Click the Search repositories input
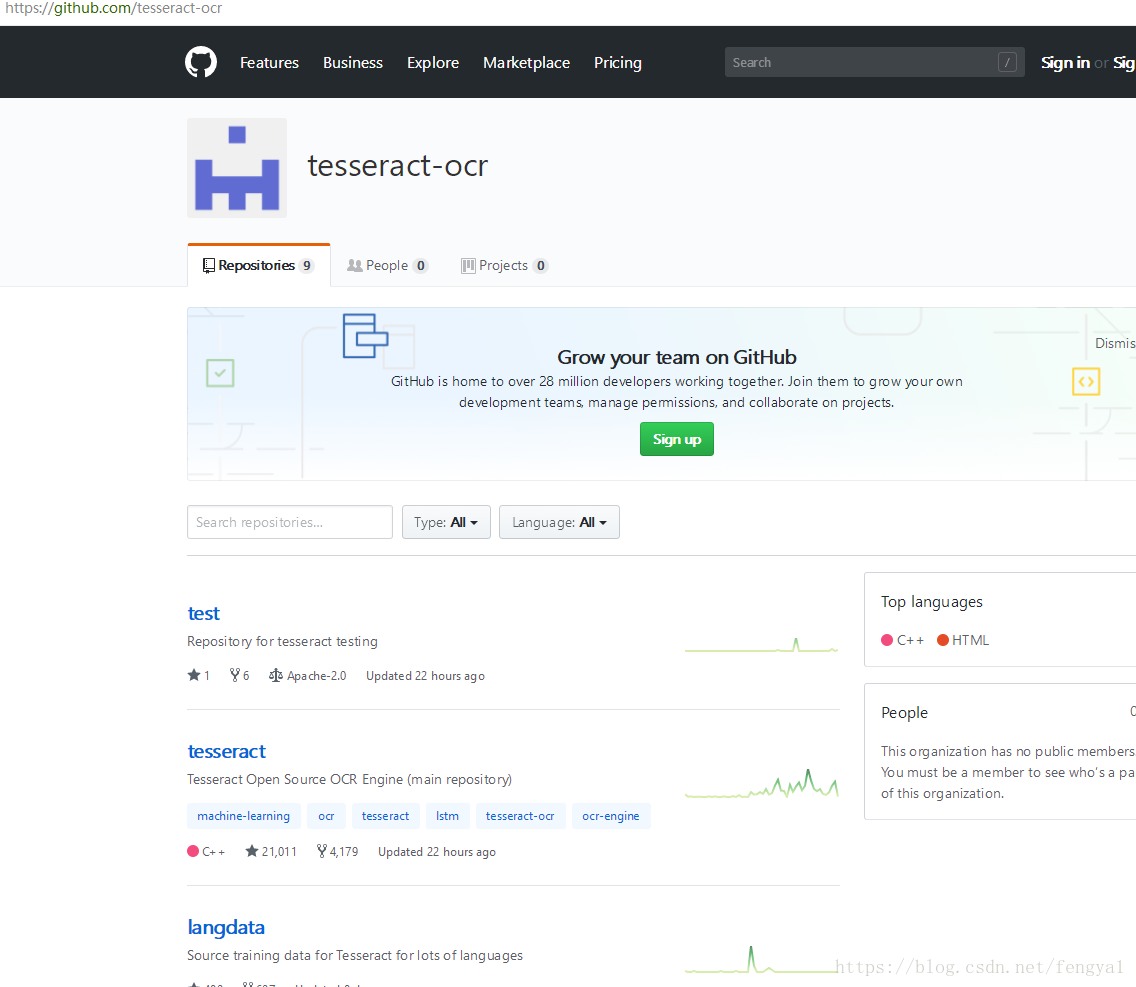Screen dimensions: 1136x987 pyautogui.click(x=290, y=522)
